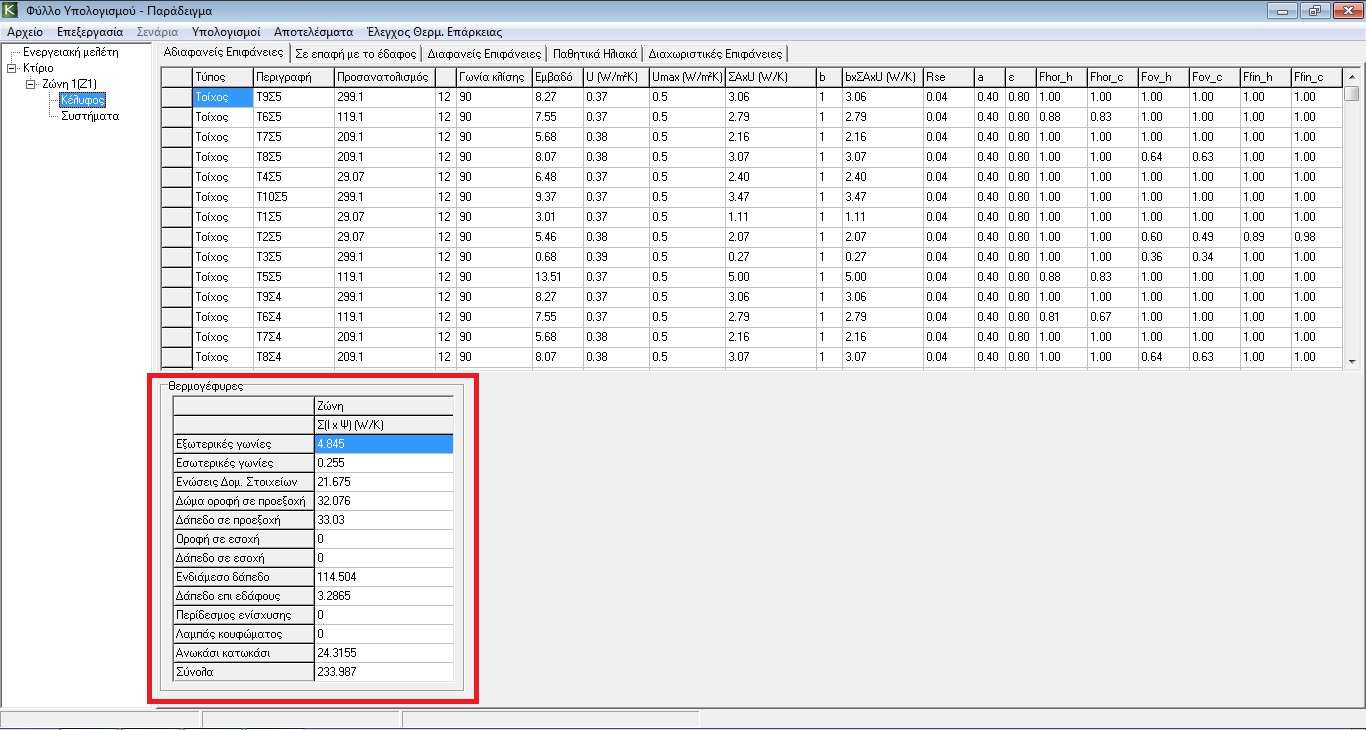Select the Εξωτερικές γωνίες value 4.845
Image resolution: width=1366 pixels, height=730 pixels.
[384, 444]
